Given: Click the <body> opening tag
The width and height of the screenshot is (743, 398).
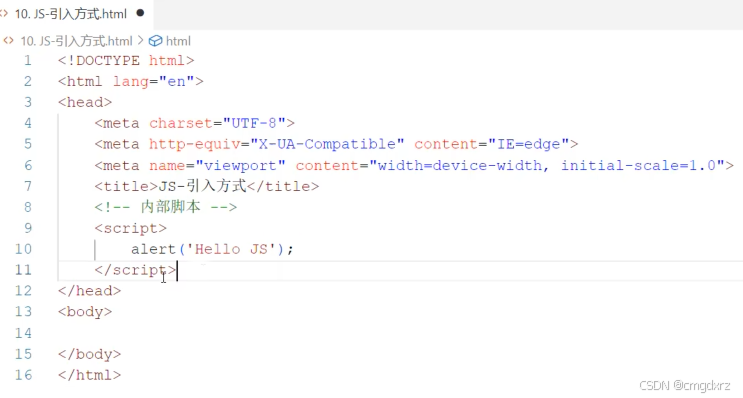Looking at the screenshot, I should click(x=85, y=312).
